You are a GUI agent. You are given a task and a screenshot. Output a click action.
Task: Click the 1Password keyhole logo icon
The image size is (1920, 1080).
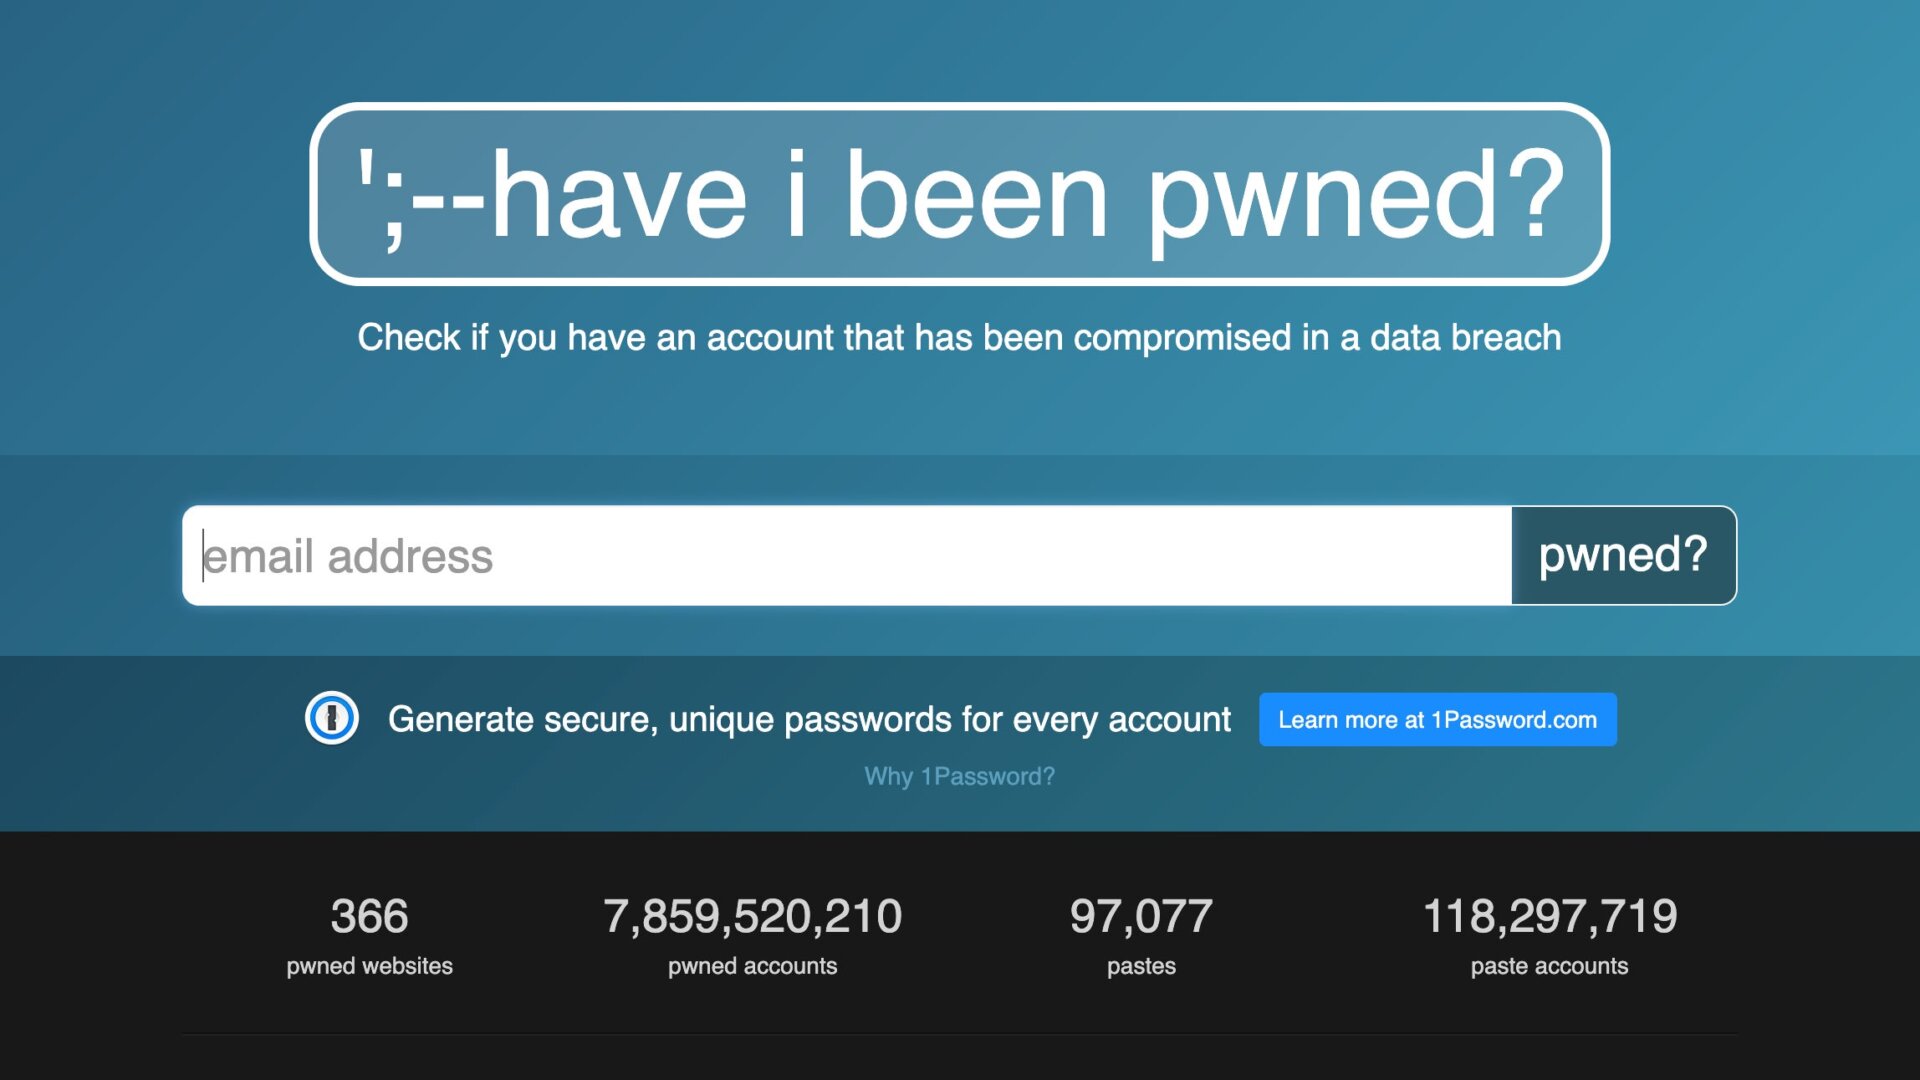(x=331, y=718)
